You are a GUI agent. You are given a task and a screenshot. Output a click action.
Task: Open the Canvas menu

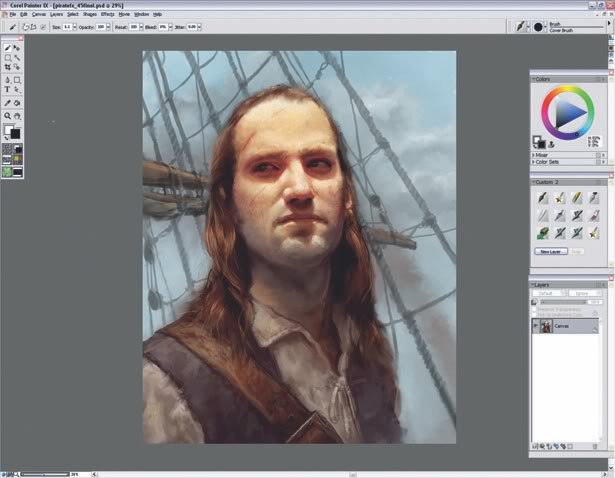(x=39, y=14)
